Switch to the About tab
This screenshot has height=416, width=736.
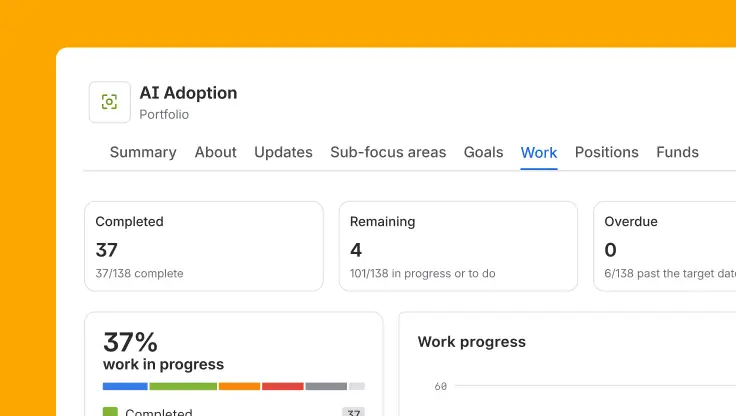215,152
